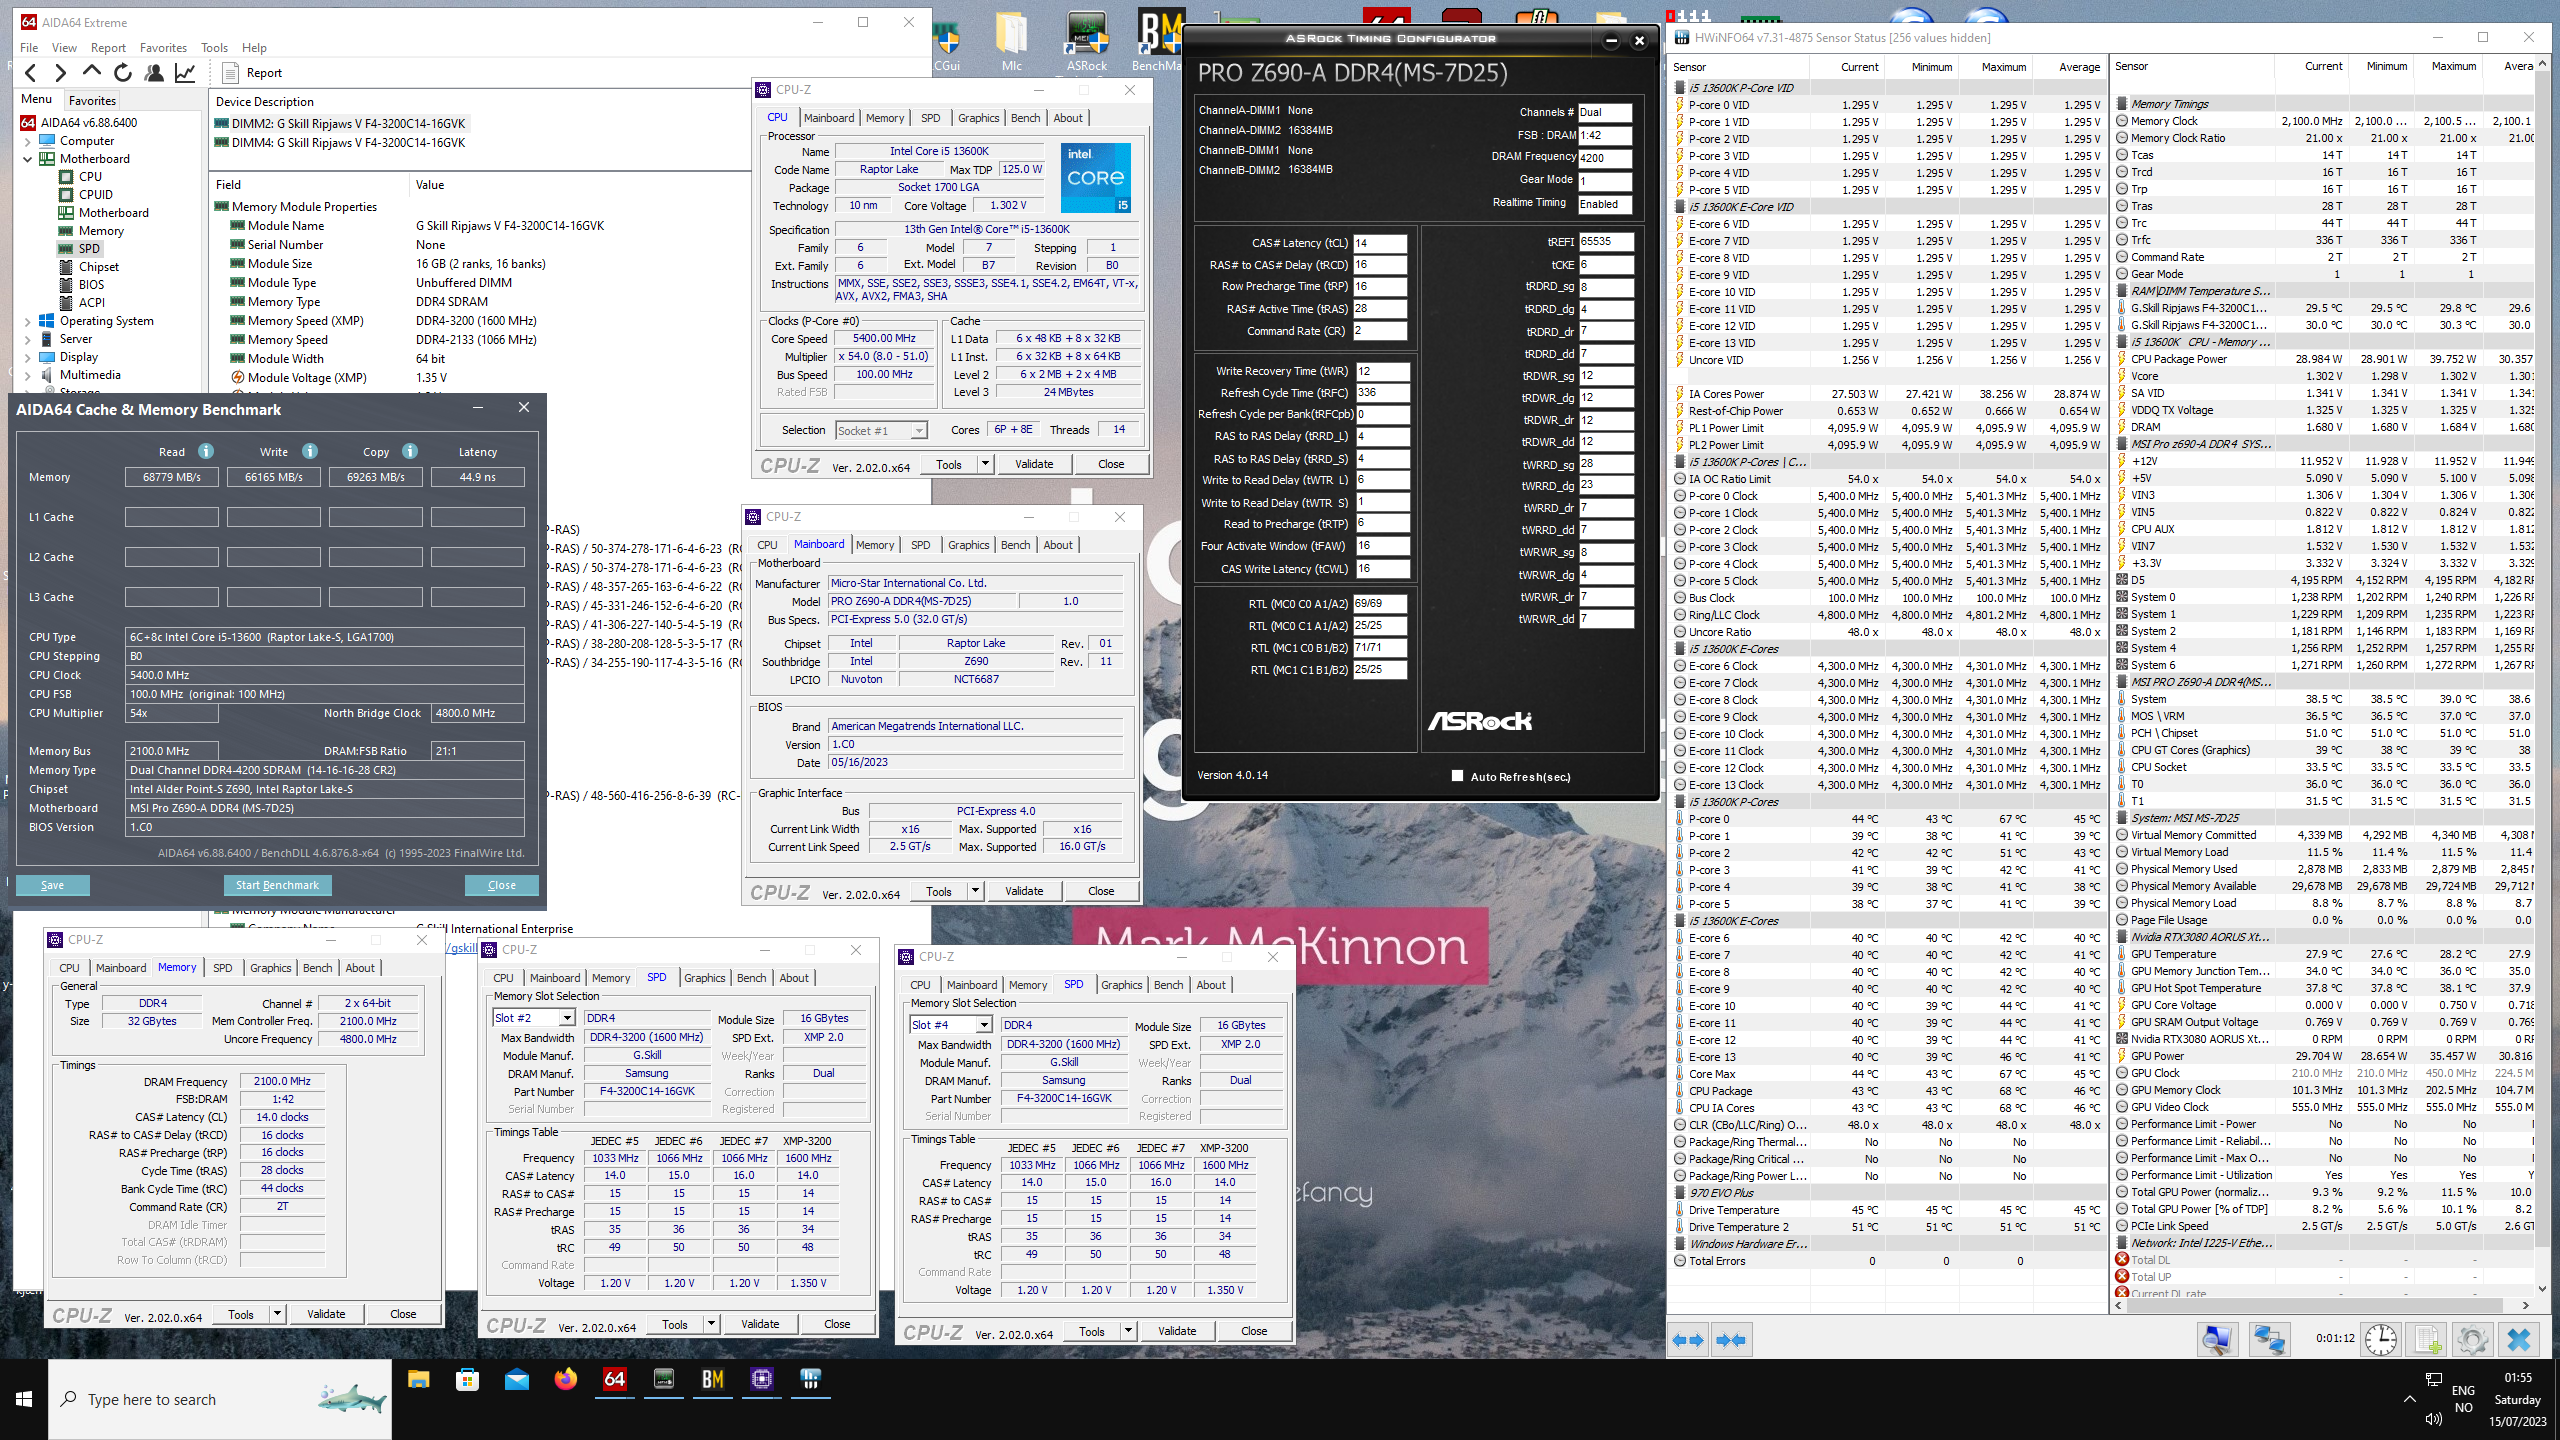Open HWiNFO sensor settings gear icon

coord(2472,1340)
